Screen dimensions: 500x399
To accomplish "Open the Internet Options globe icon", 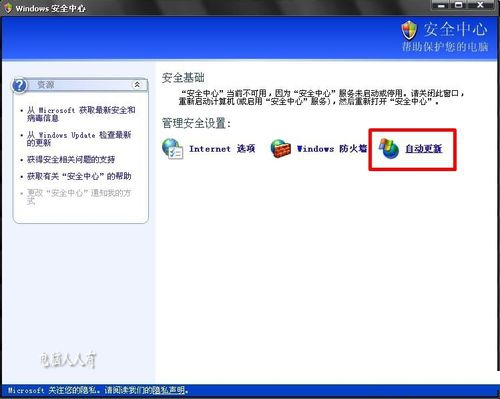I will pos(172,149).
